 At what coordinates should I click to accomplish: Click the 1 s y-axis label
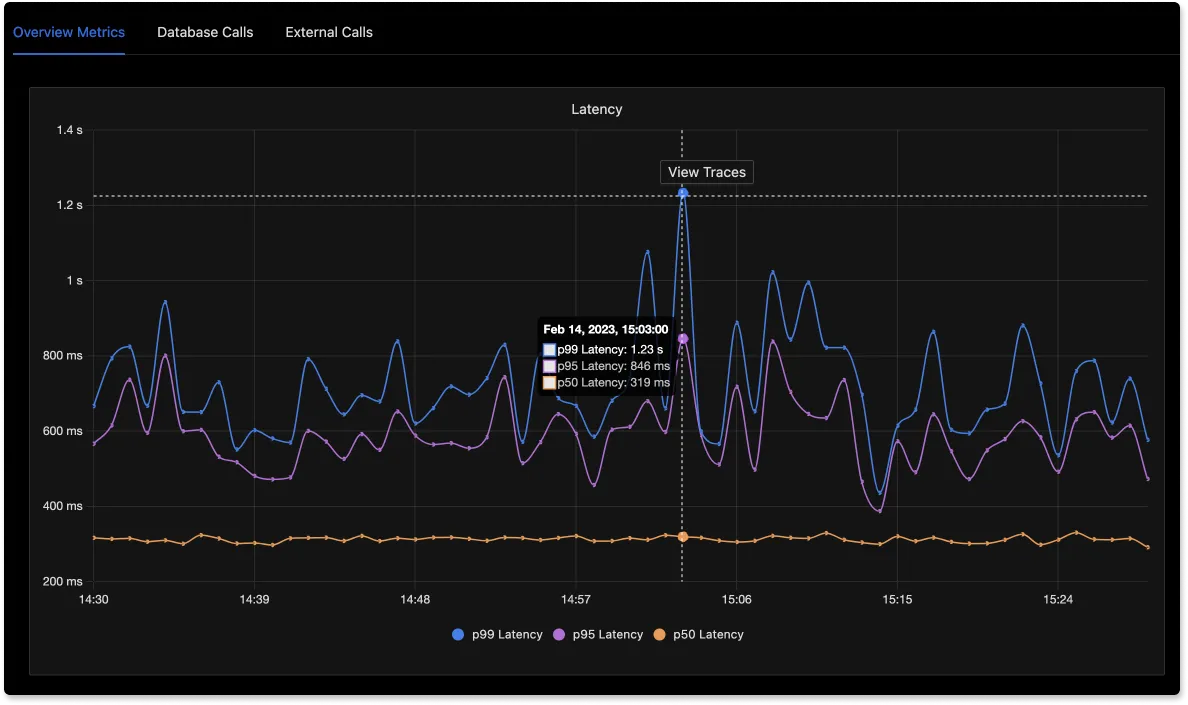click(x=74, y=281)
